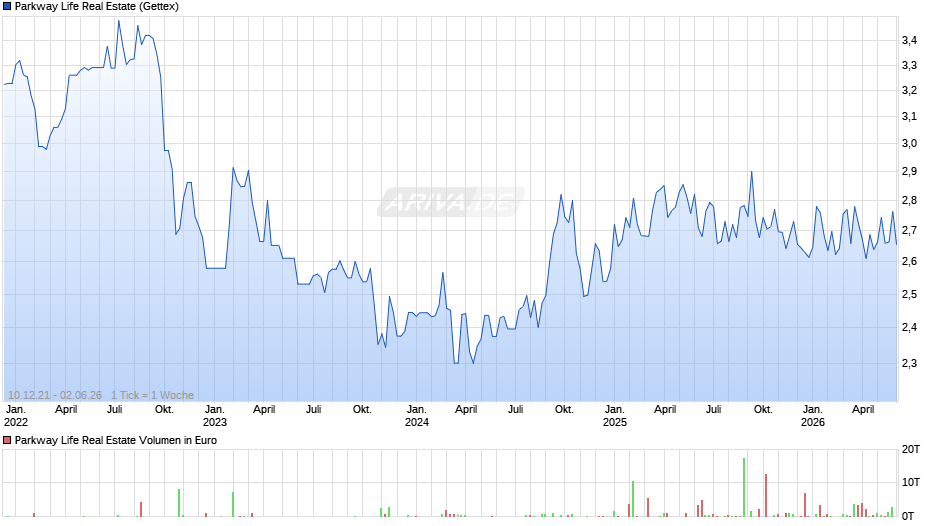This screenshot has height=526, width=940.
Task: Click the 2,8 price axis label
Action: click(x=909, y=200)
